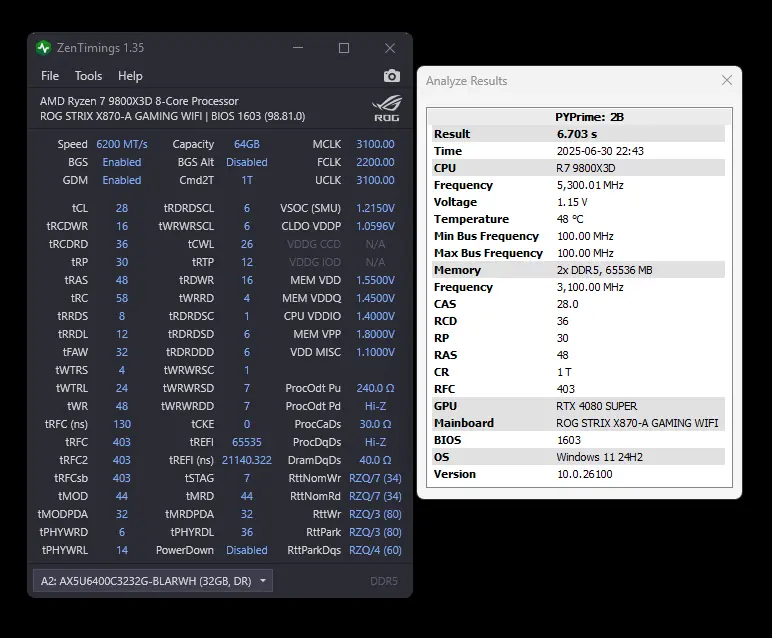Image resolution: width=772 pixels, height=638 pixels.
Task: Open the File menu in ZenTimings
Action: tap(50, 76)
